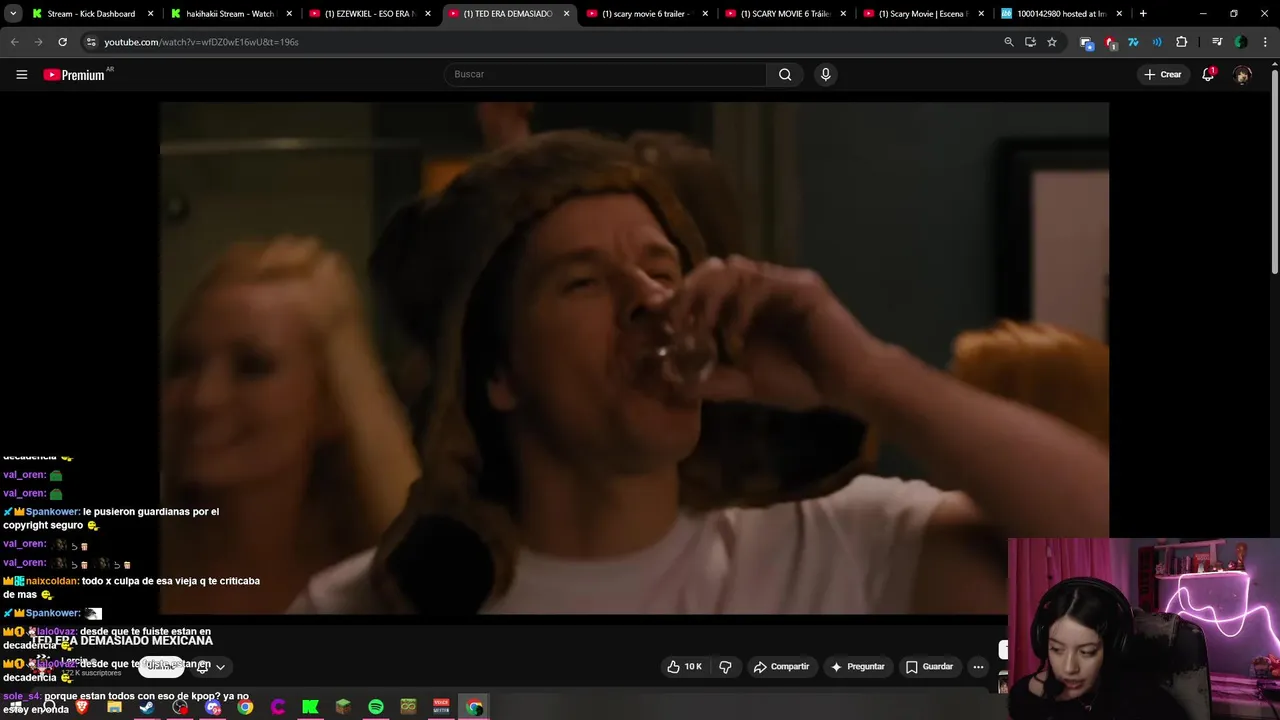Install app icon in address bar
The image size is (1280, 720).
[1030, 42]
